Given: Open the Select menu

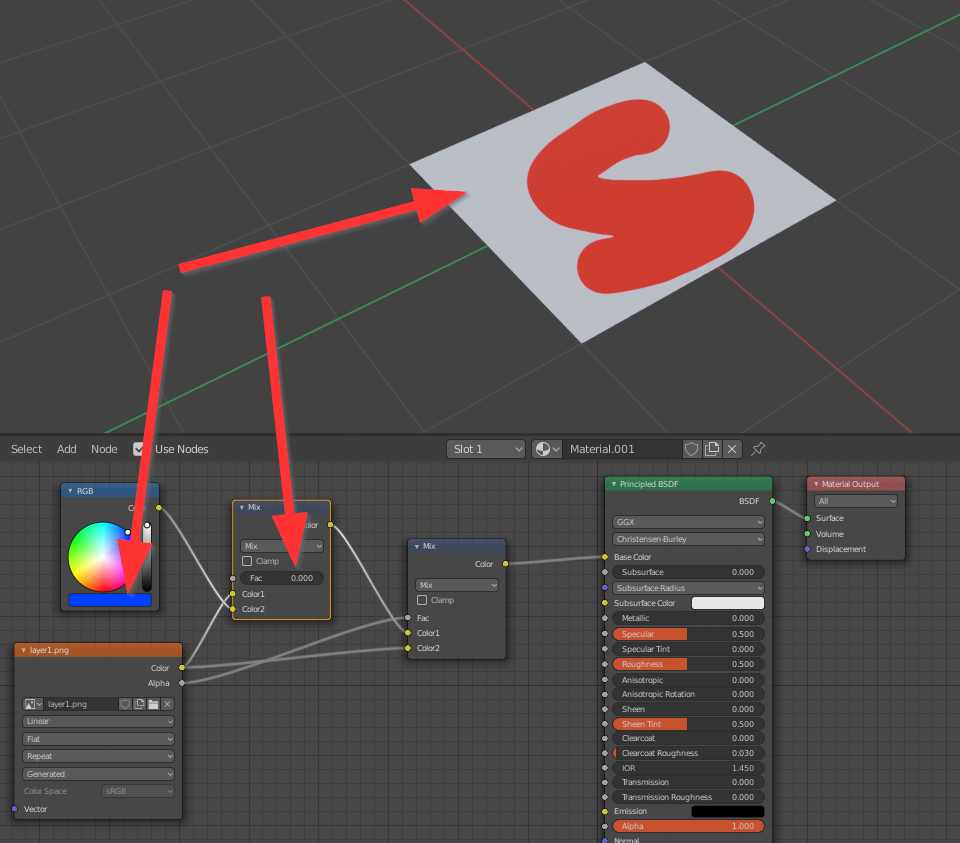Looking at the screenshot, I should click(26, 449).
